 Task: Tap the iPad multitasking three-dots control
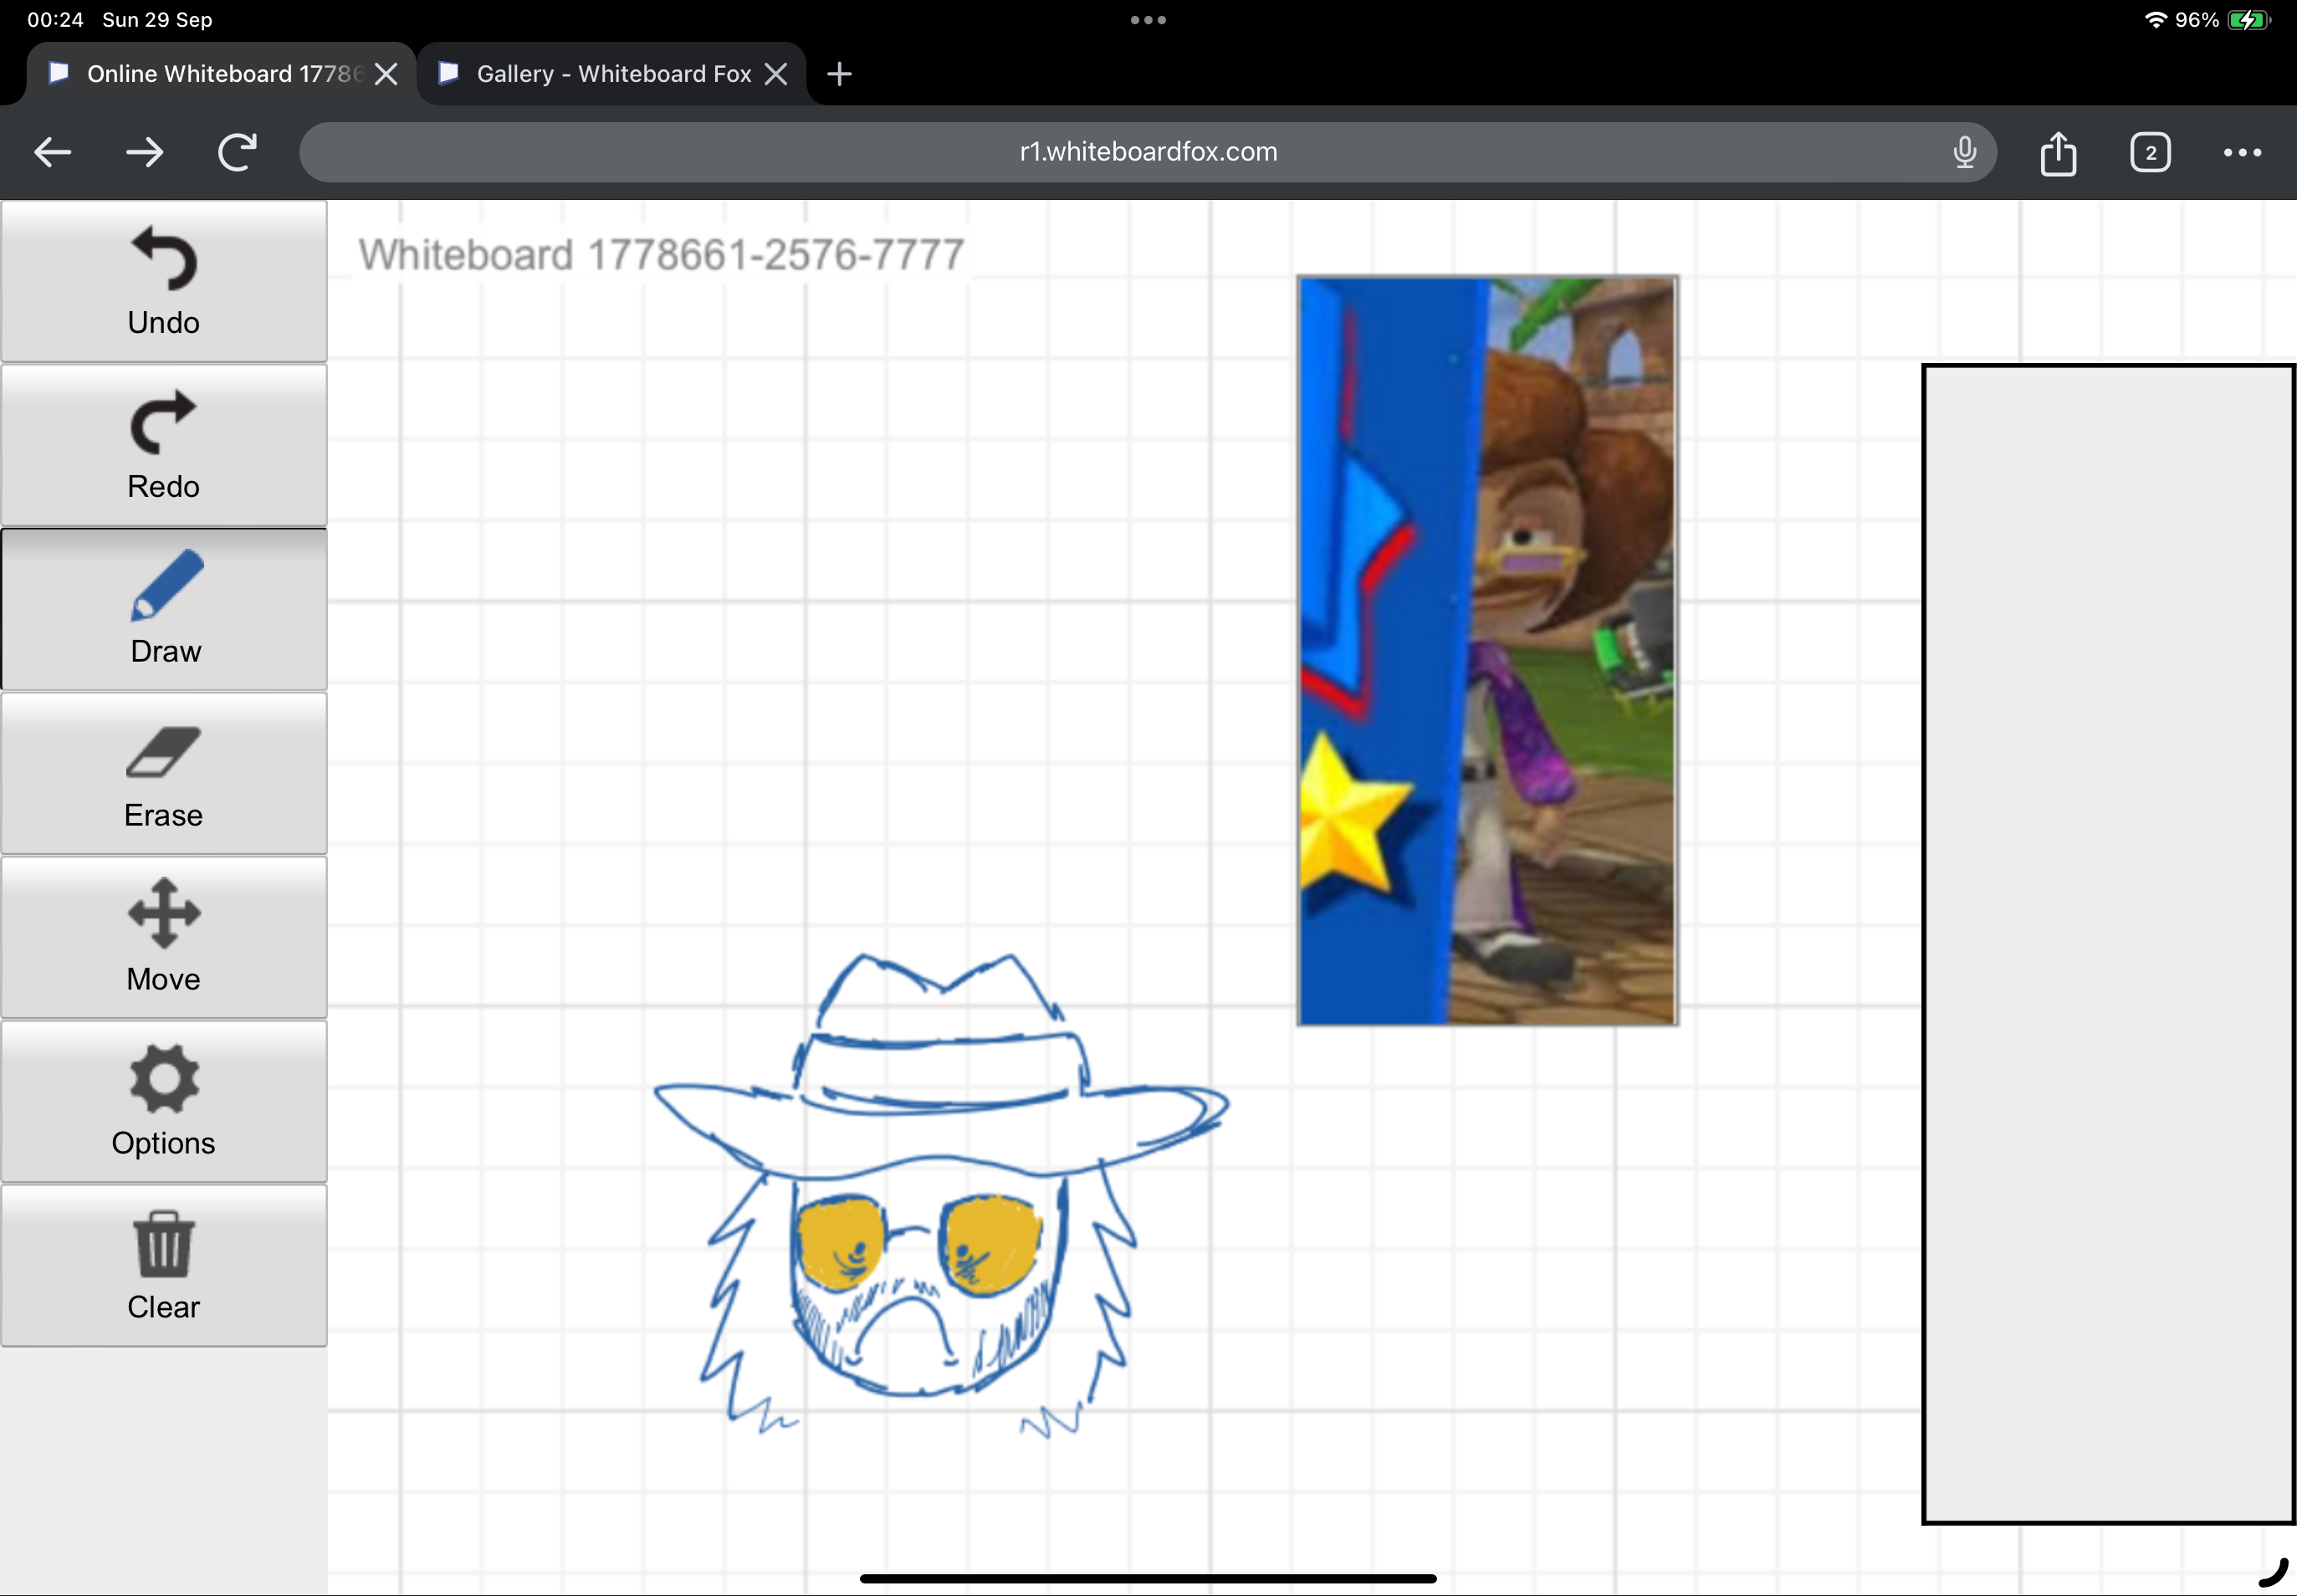tap(1148, 20)
